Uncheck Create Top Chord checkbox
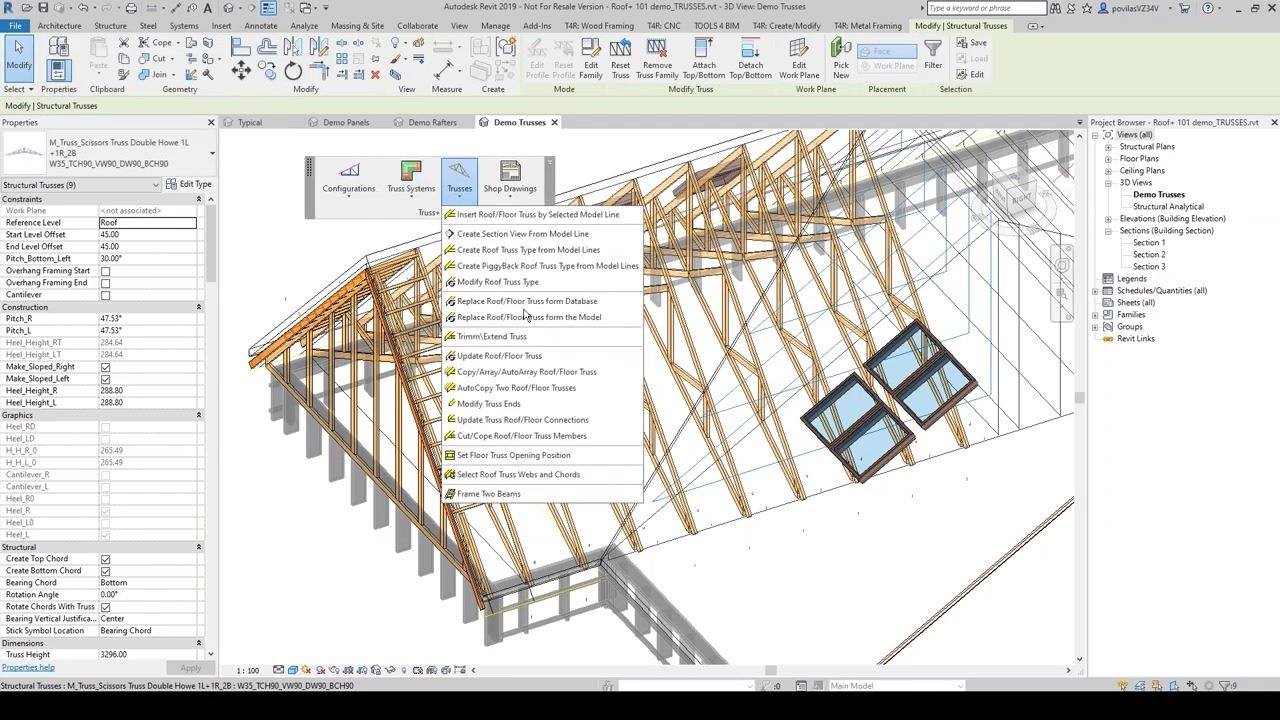Viewport: 1280px width, 720px height. pyautogui.click(x=105, y=559)
